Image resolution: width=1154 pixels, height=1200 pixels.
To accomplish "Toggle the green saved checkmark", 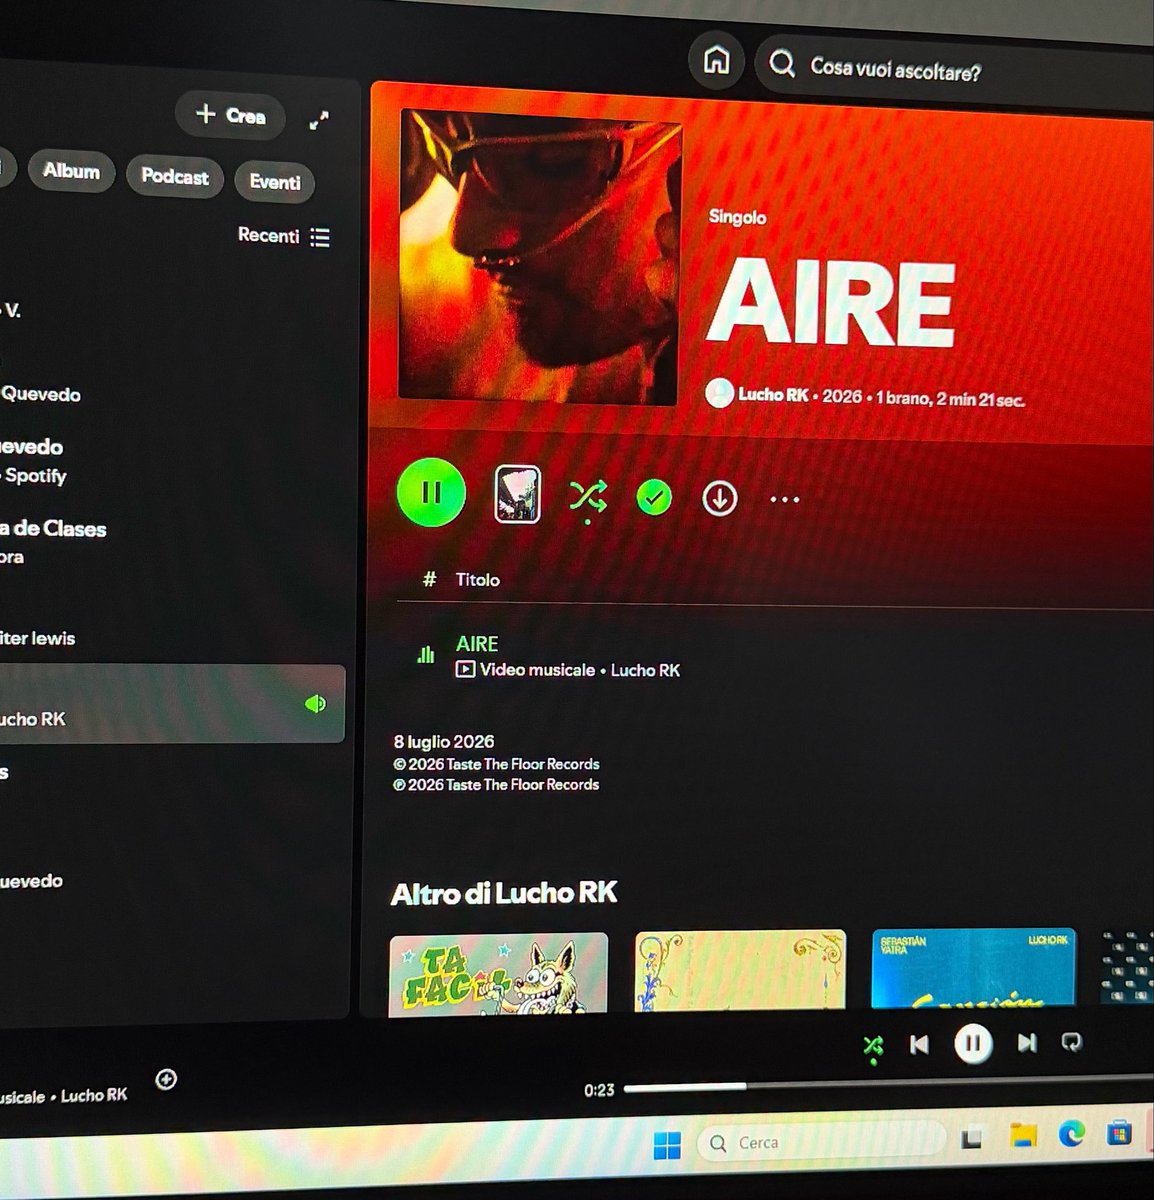I will point(654,497).
